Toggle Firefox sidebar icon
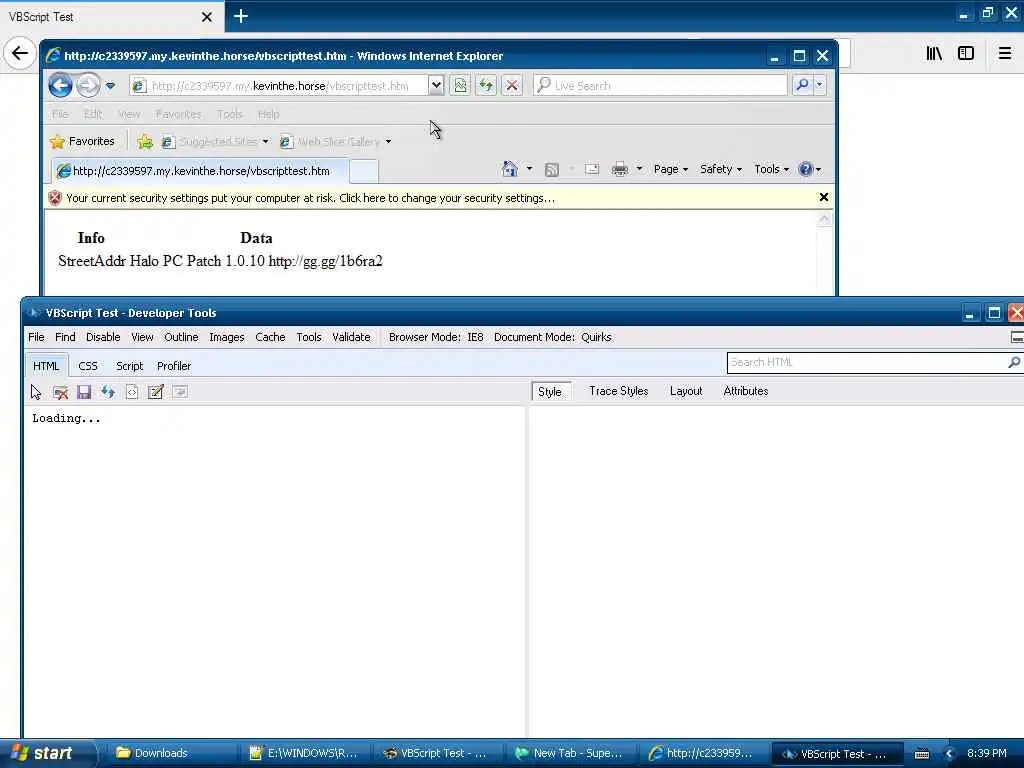This screenshot has width=1024, height=768. (966, 54)
